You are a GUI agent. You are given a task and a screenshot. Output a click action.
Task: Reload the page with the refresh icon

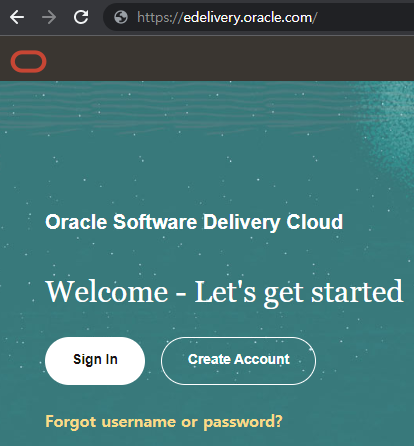point(81,17)
